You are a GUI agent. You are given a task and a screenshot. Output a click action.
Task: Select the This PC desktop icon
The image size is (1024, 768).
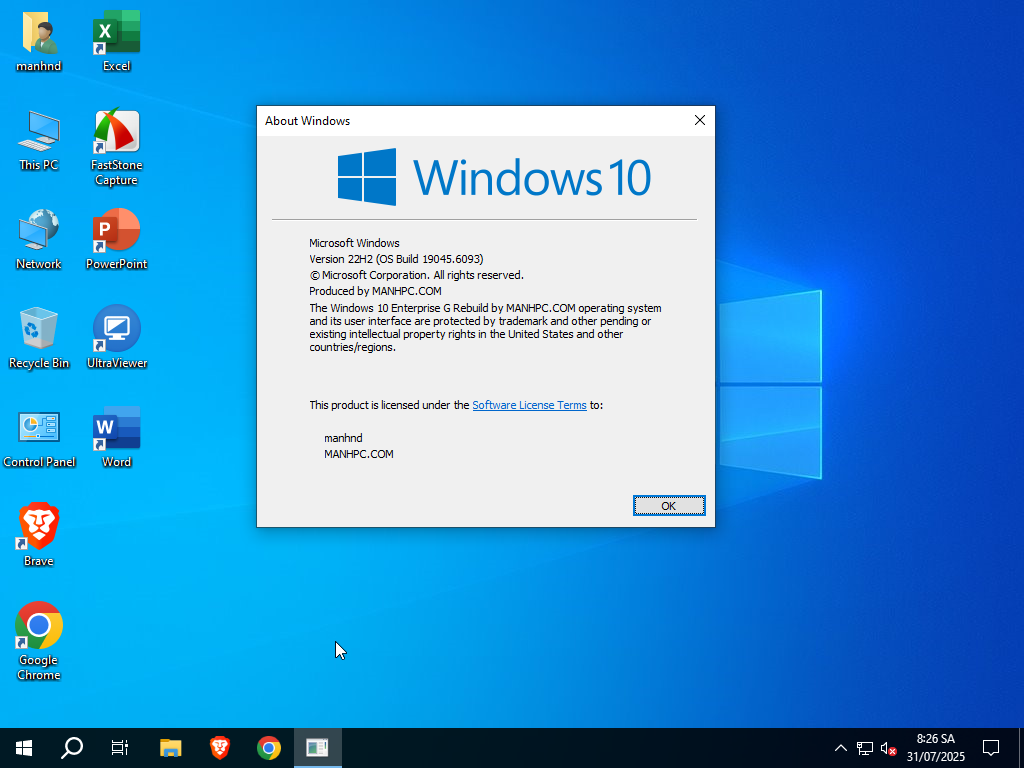[x=39, y=133]
